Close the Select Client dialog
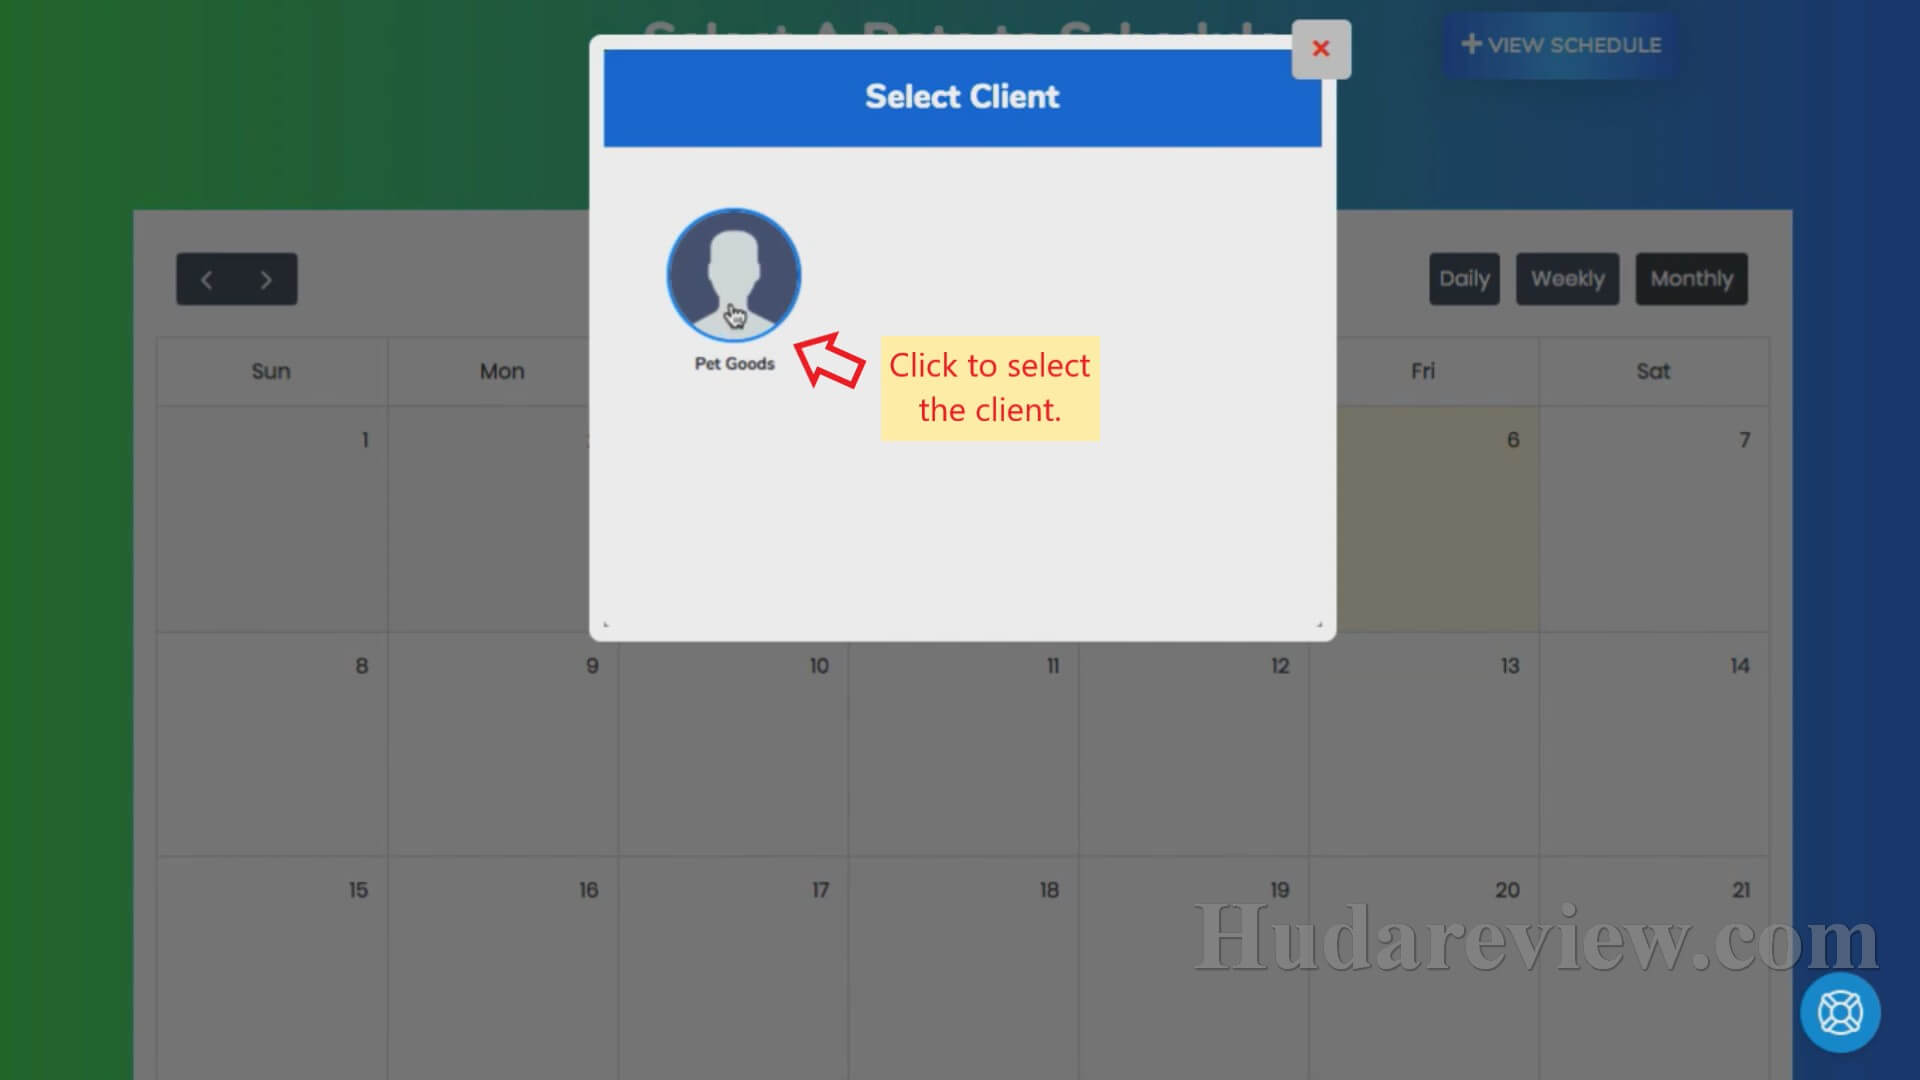The image size is (1920, 1080). pos(1320,49)
